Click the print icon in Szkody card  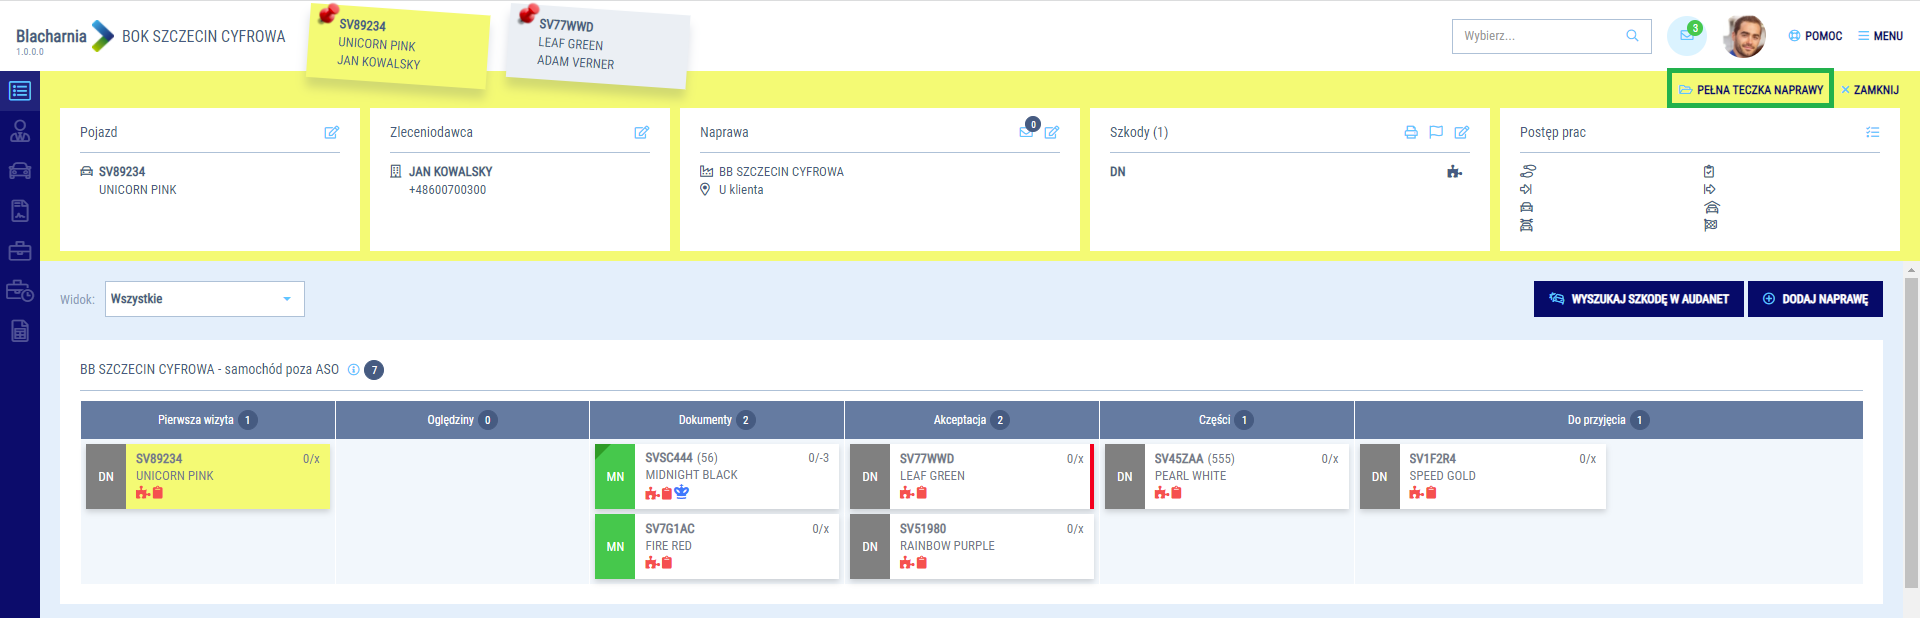tap(1410, 132)
